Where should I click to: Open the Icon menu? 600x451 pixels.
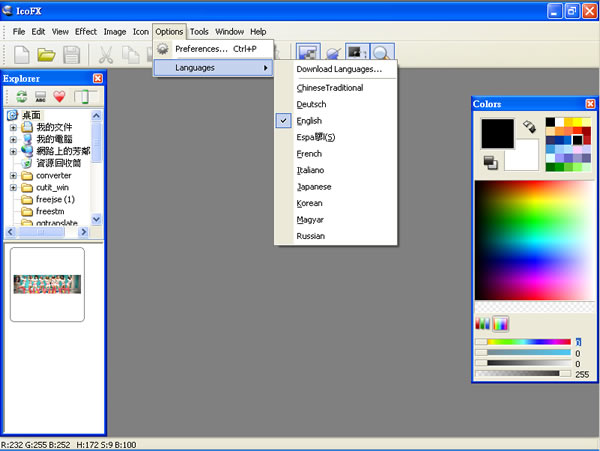click(141, 32)
